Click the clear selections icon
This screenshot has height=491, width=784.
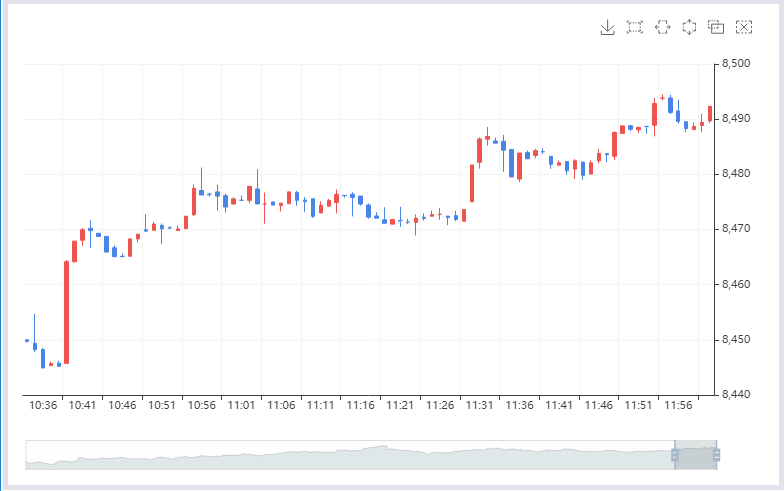click(744, 27)
